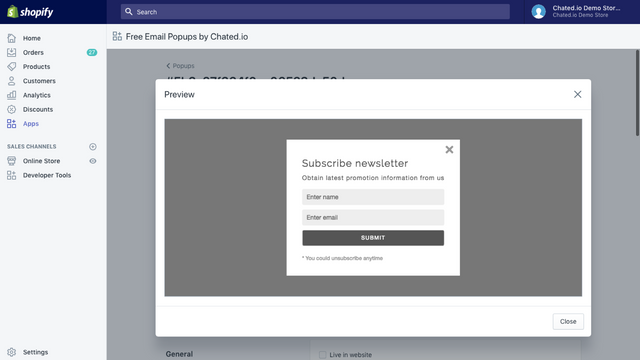640x360 pixels.
Task: Click the Products tag icon
Action: 11,67
